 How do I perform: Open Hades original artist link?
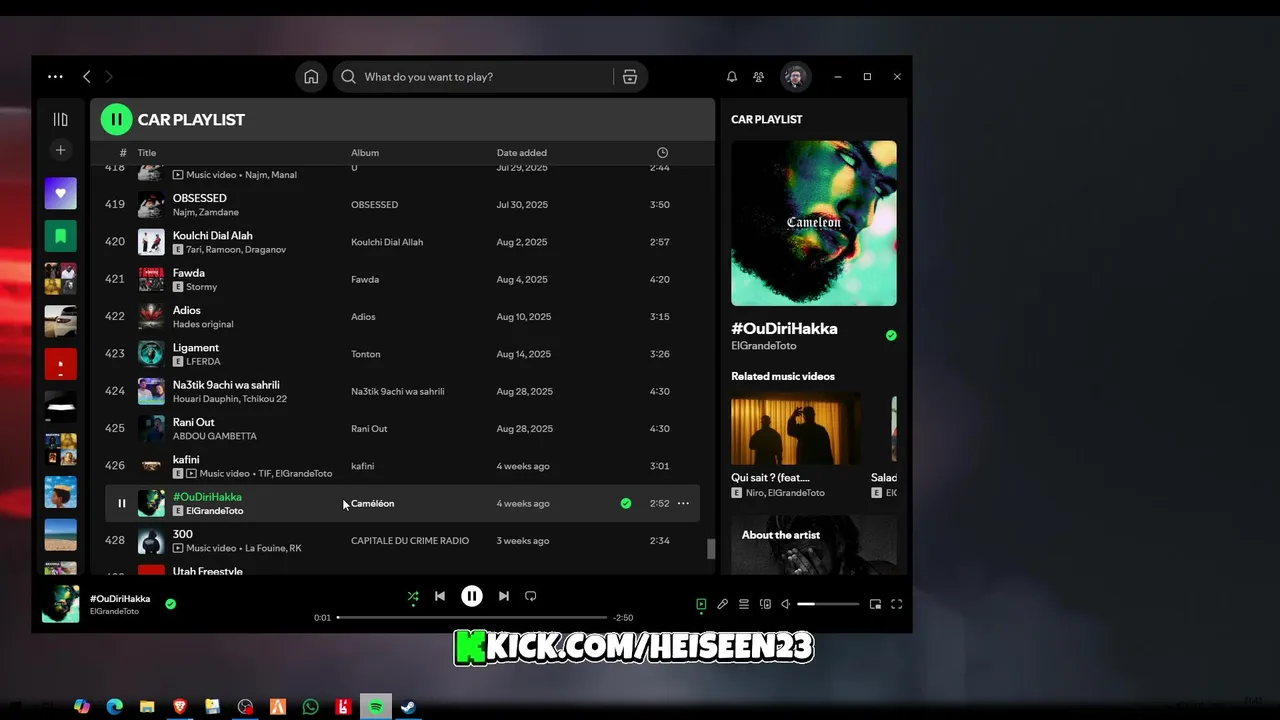coord(203,324)
